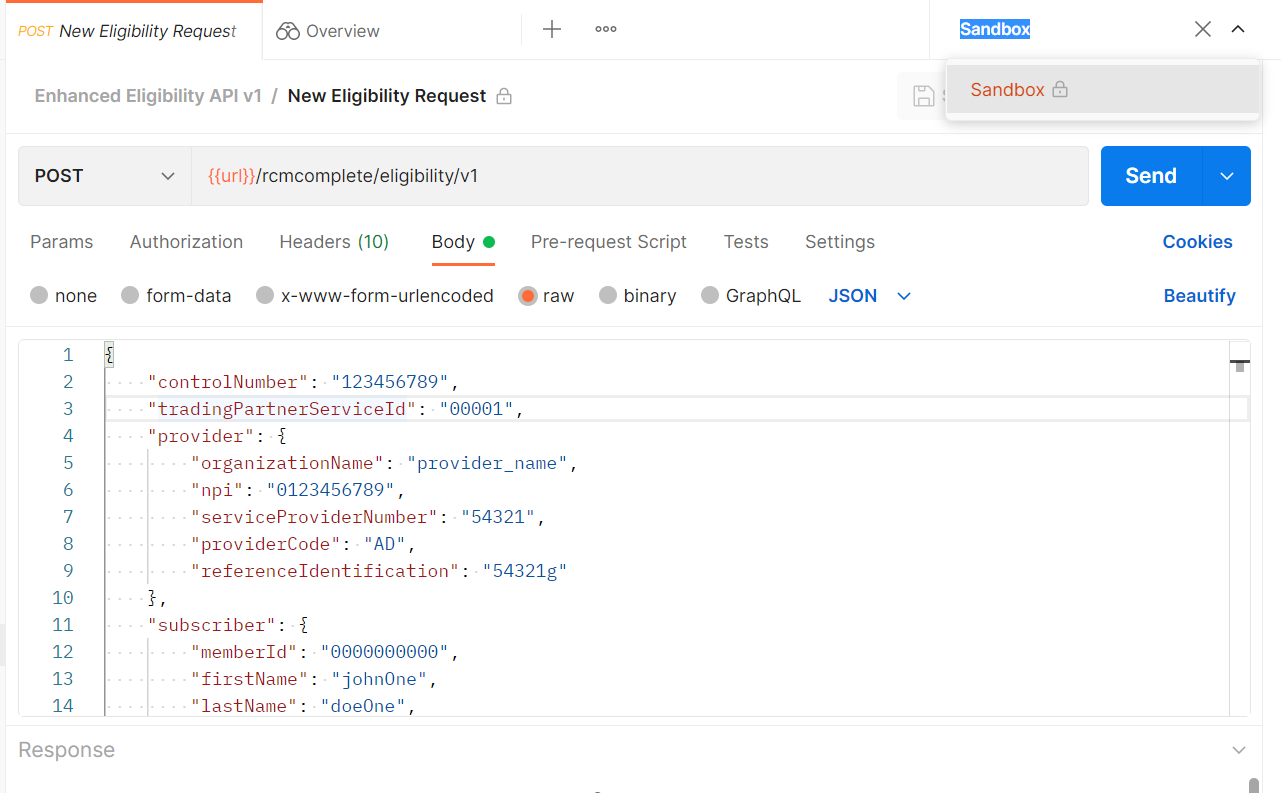Image resolution: width=1281 pixels, height=793 pixels.
Task: Collapse the environment dropdown with up chevron
Action: 1238,29
